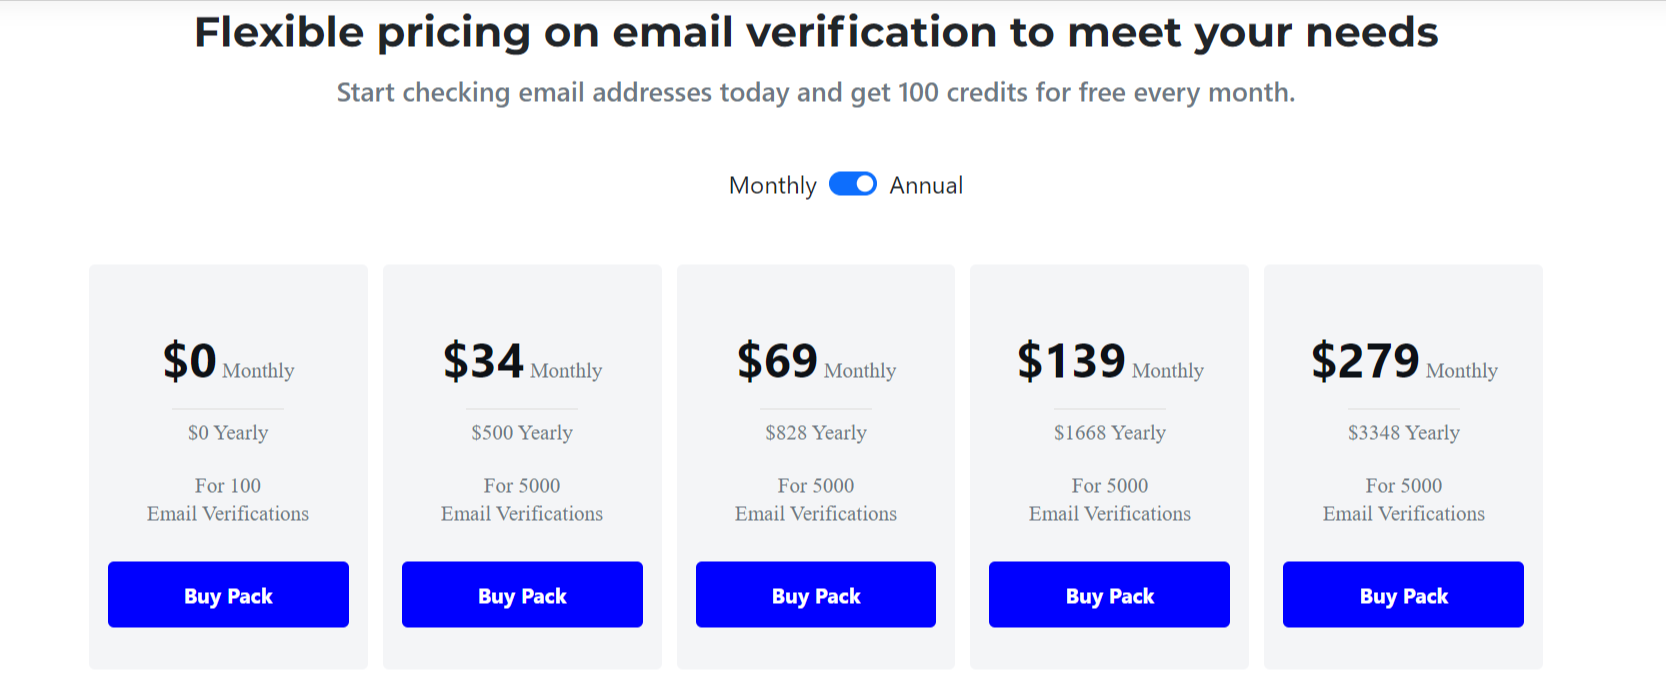Click the blue Monthly/Annual switch

(x=852, y=184)
